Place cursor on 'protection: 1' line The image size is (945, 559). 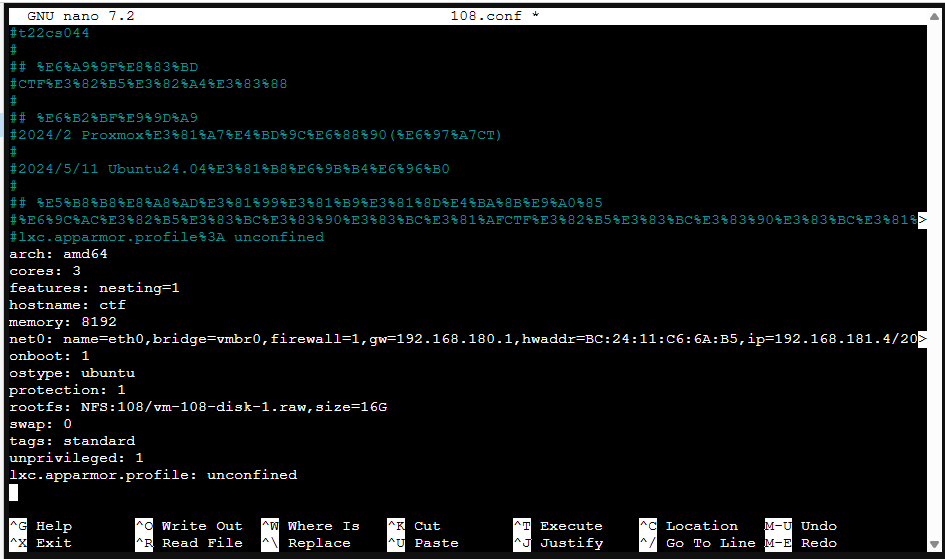click(x=68, y=390)
